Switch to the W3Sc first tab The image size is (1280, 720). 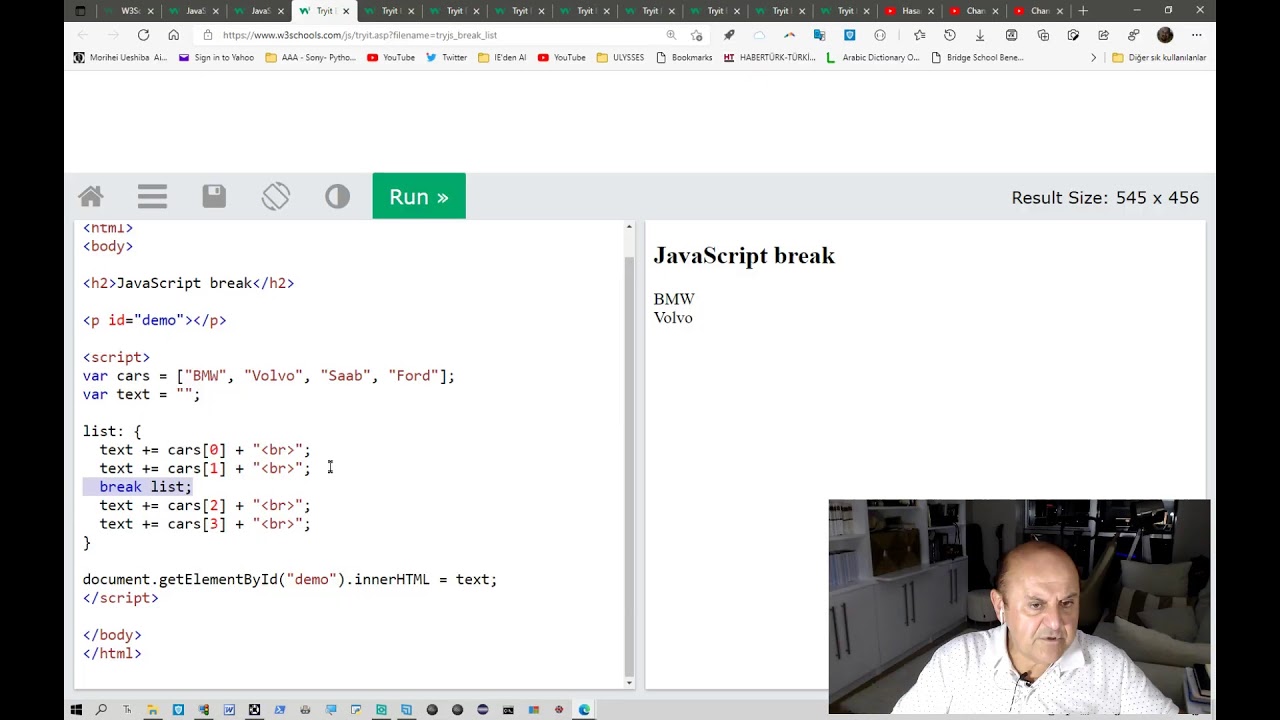pyautogui.click(x=128, y=11)
